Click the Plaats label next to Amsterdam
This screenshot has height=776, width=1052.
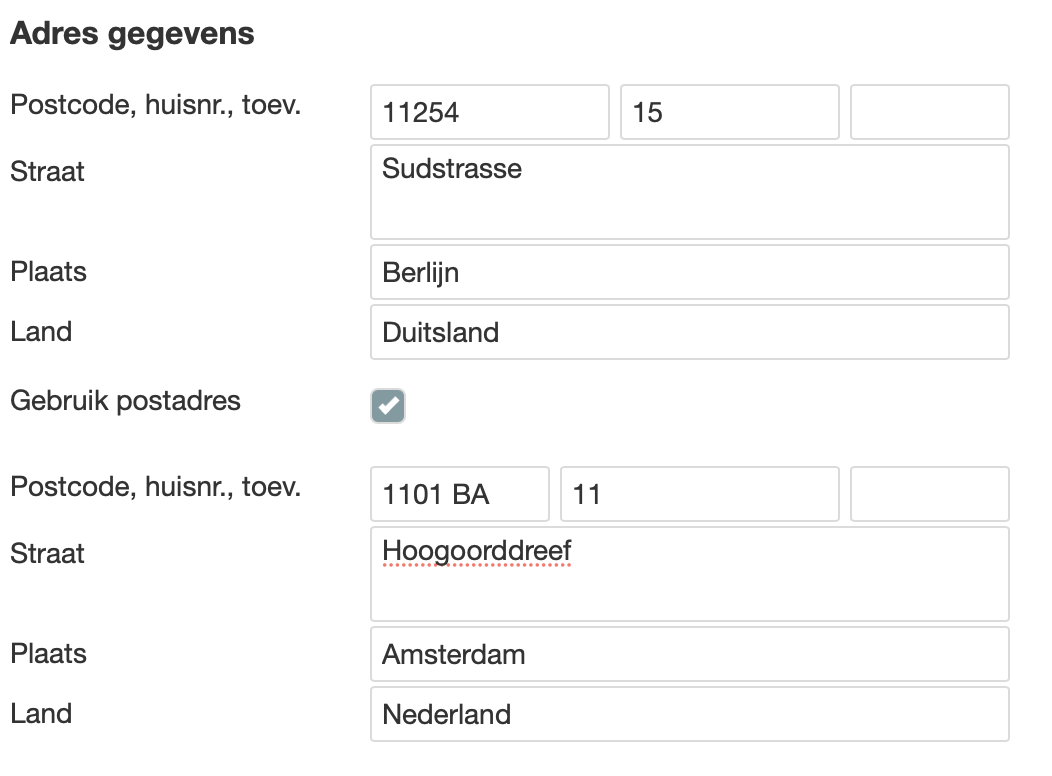48,654
